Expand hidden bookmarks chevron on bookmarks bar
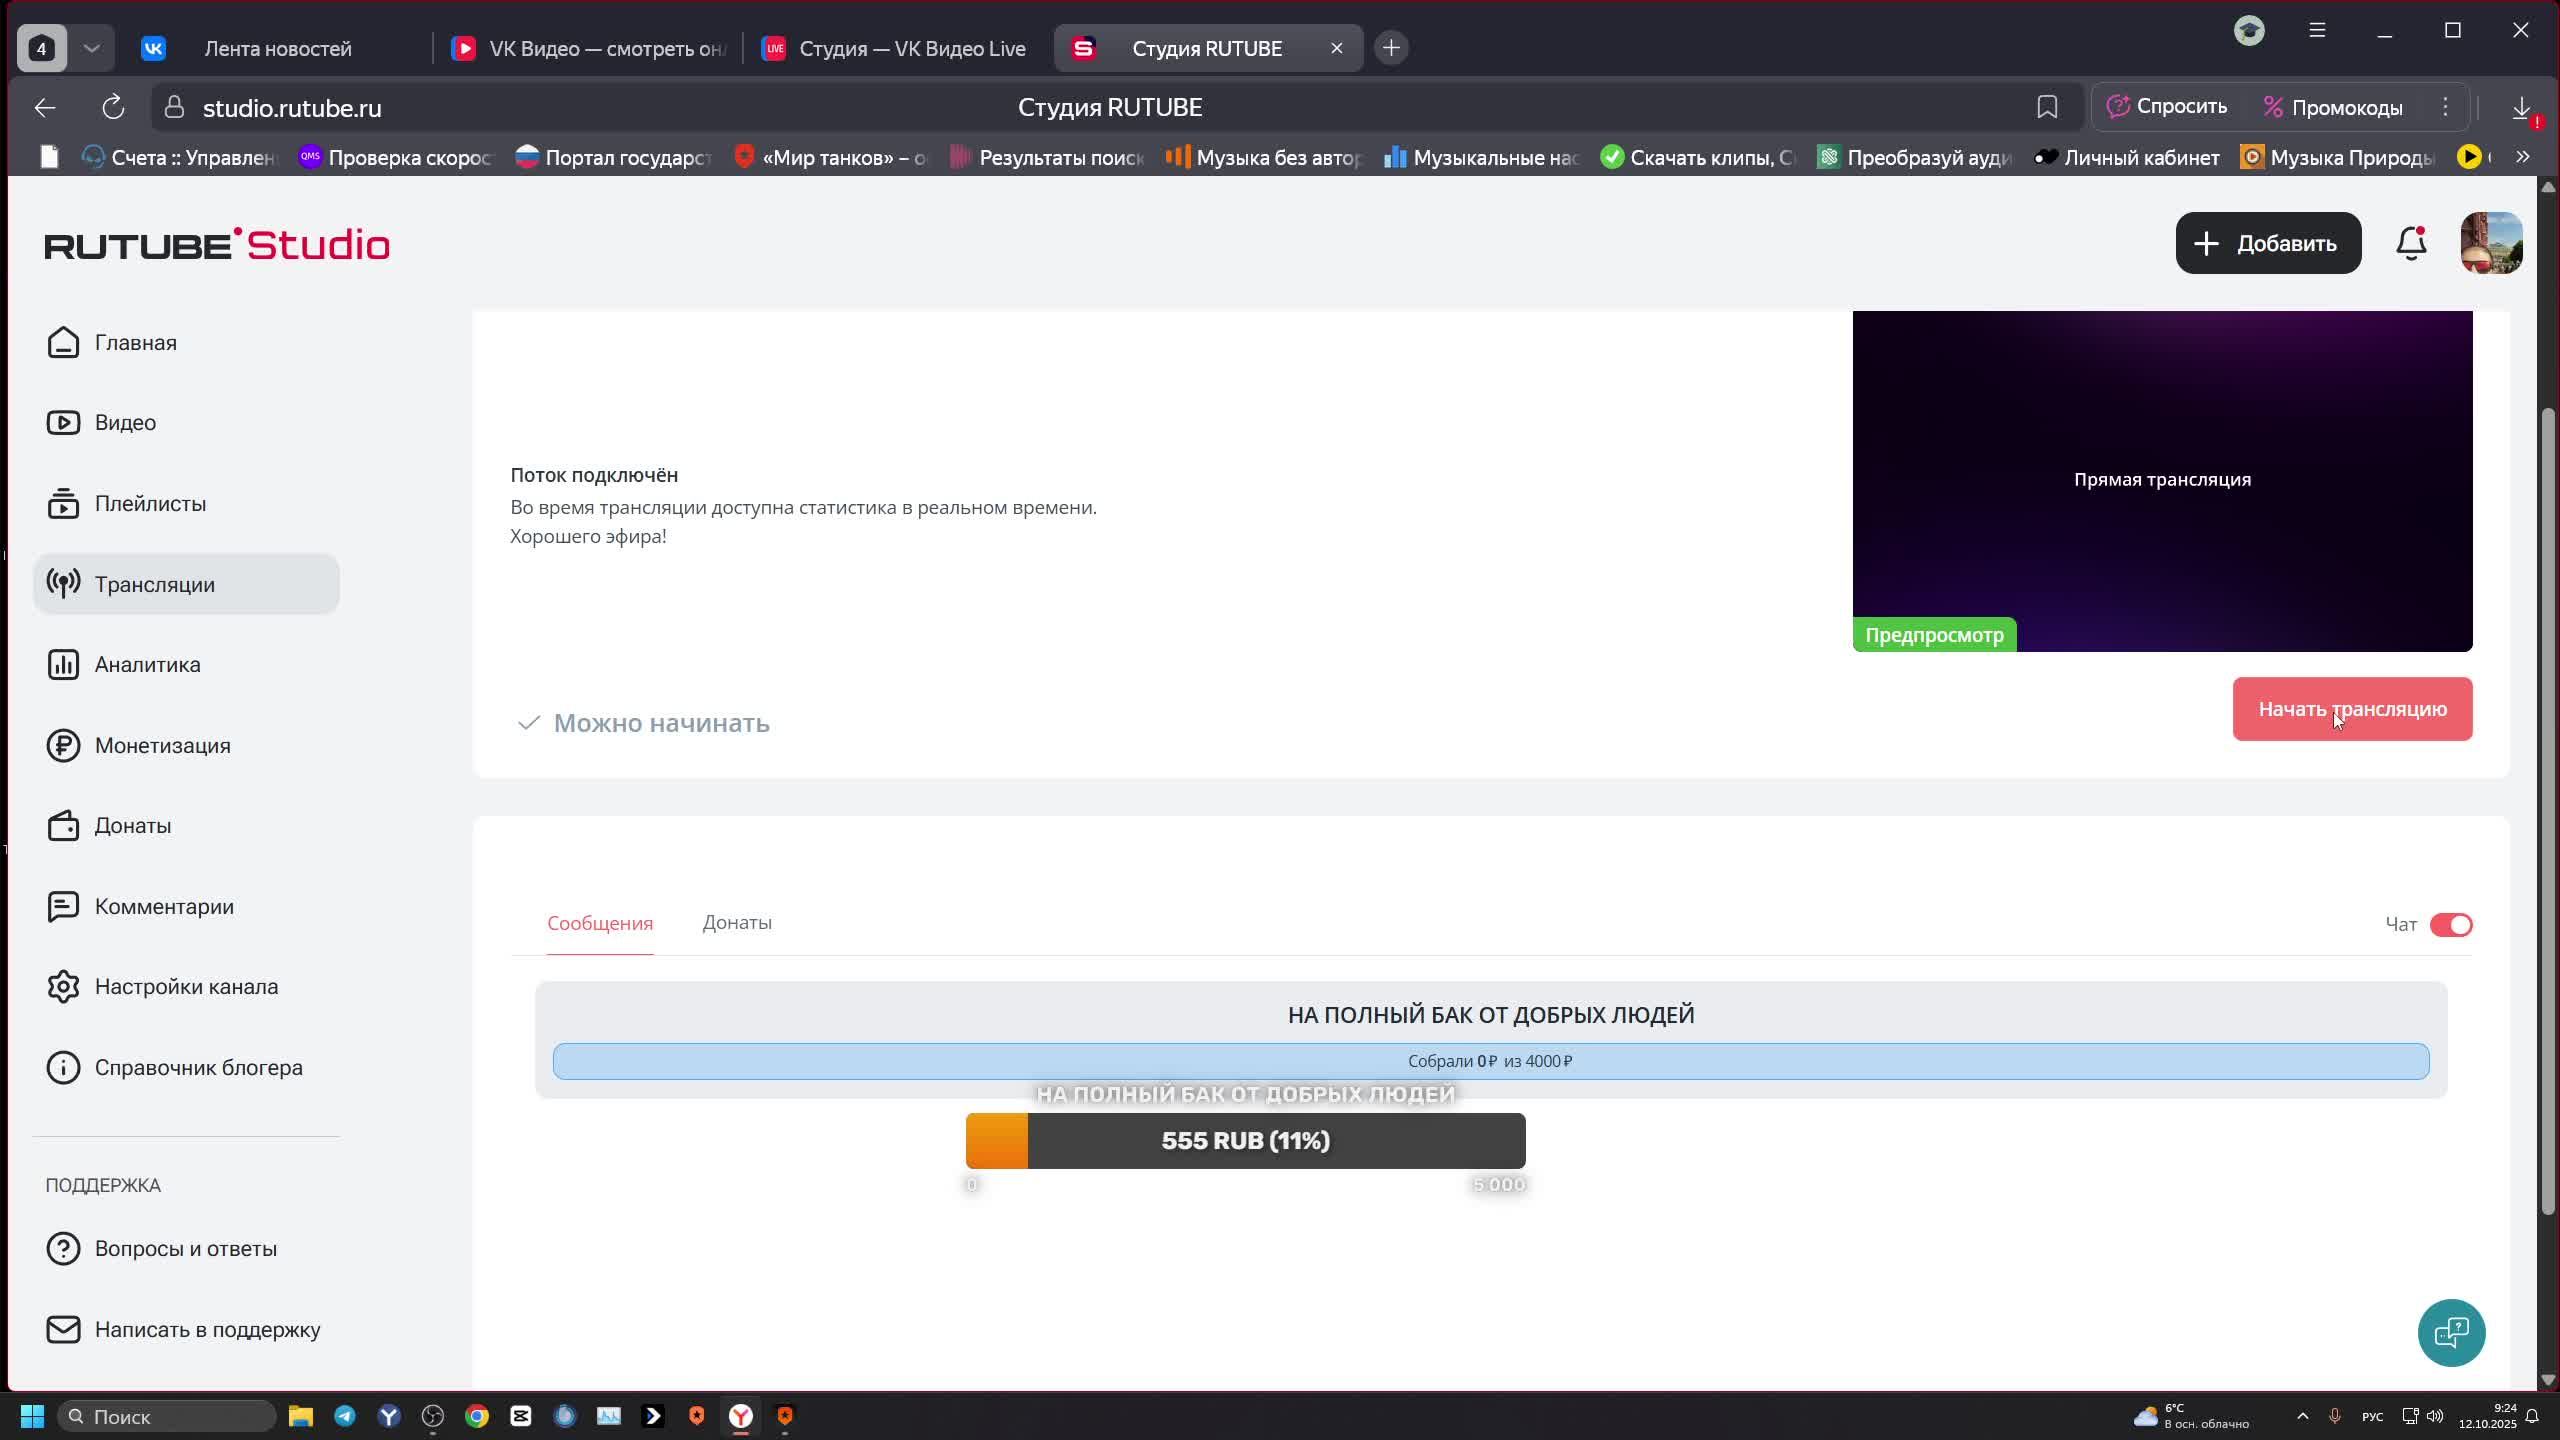 [2522, 157]
